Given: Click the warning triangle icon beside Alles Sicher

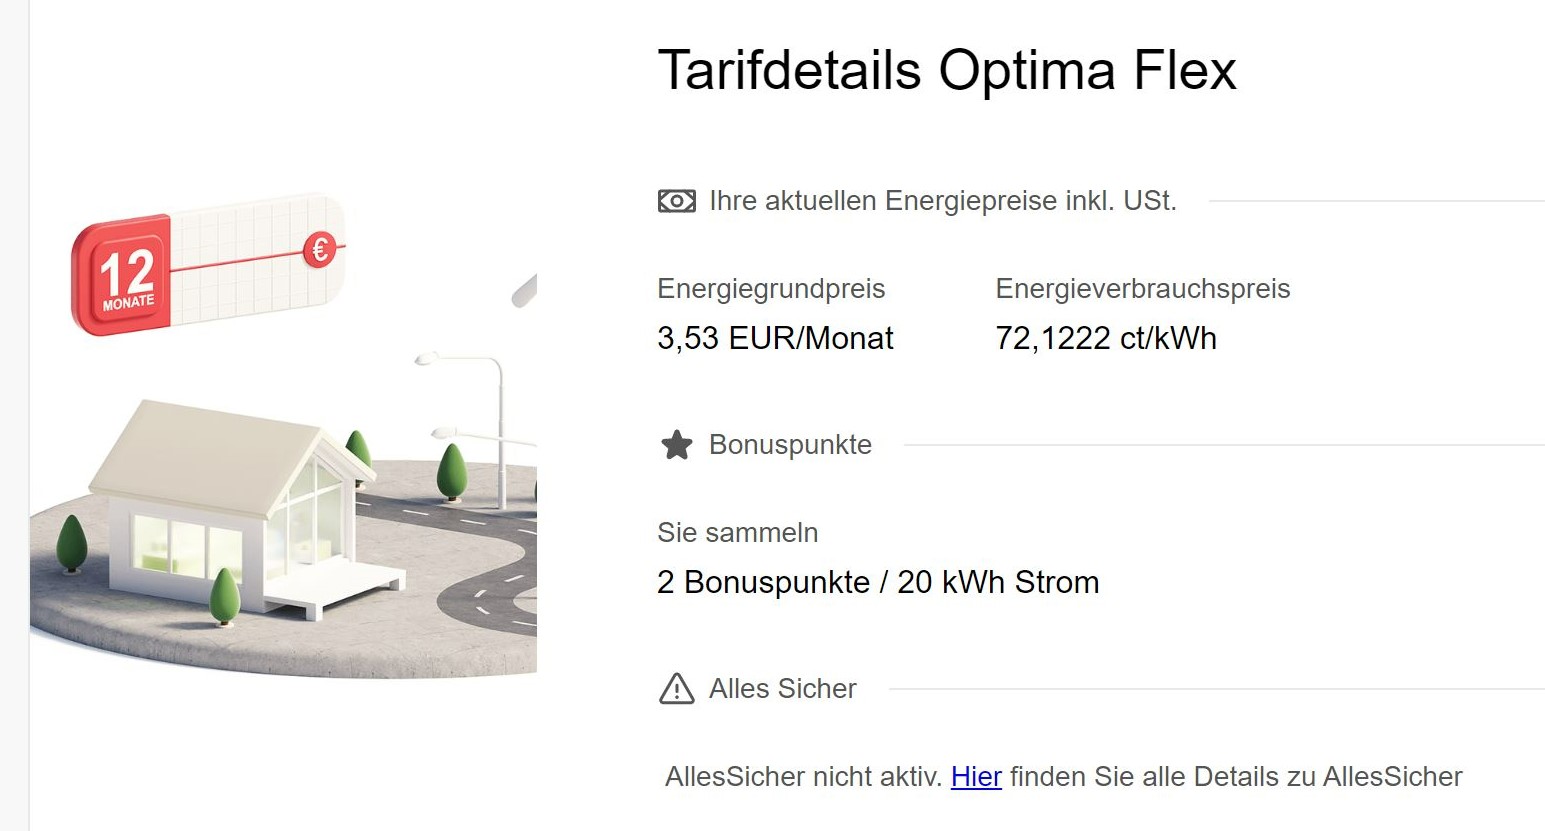Looking at the screenshot, I should point(677,689).
